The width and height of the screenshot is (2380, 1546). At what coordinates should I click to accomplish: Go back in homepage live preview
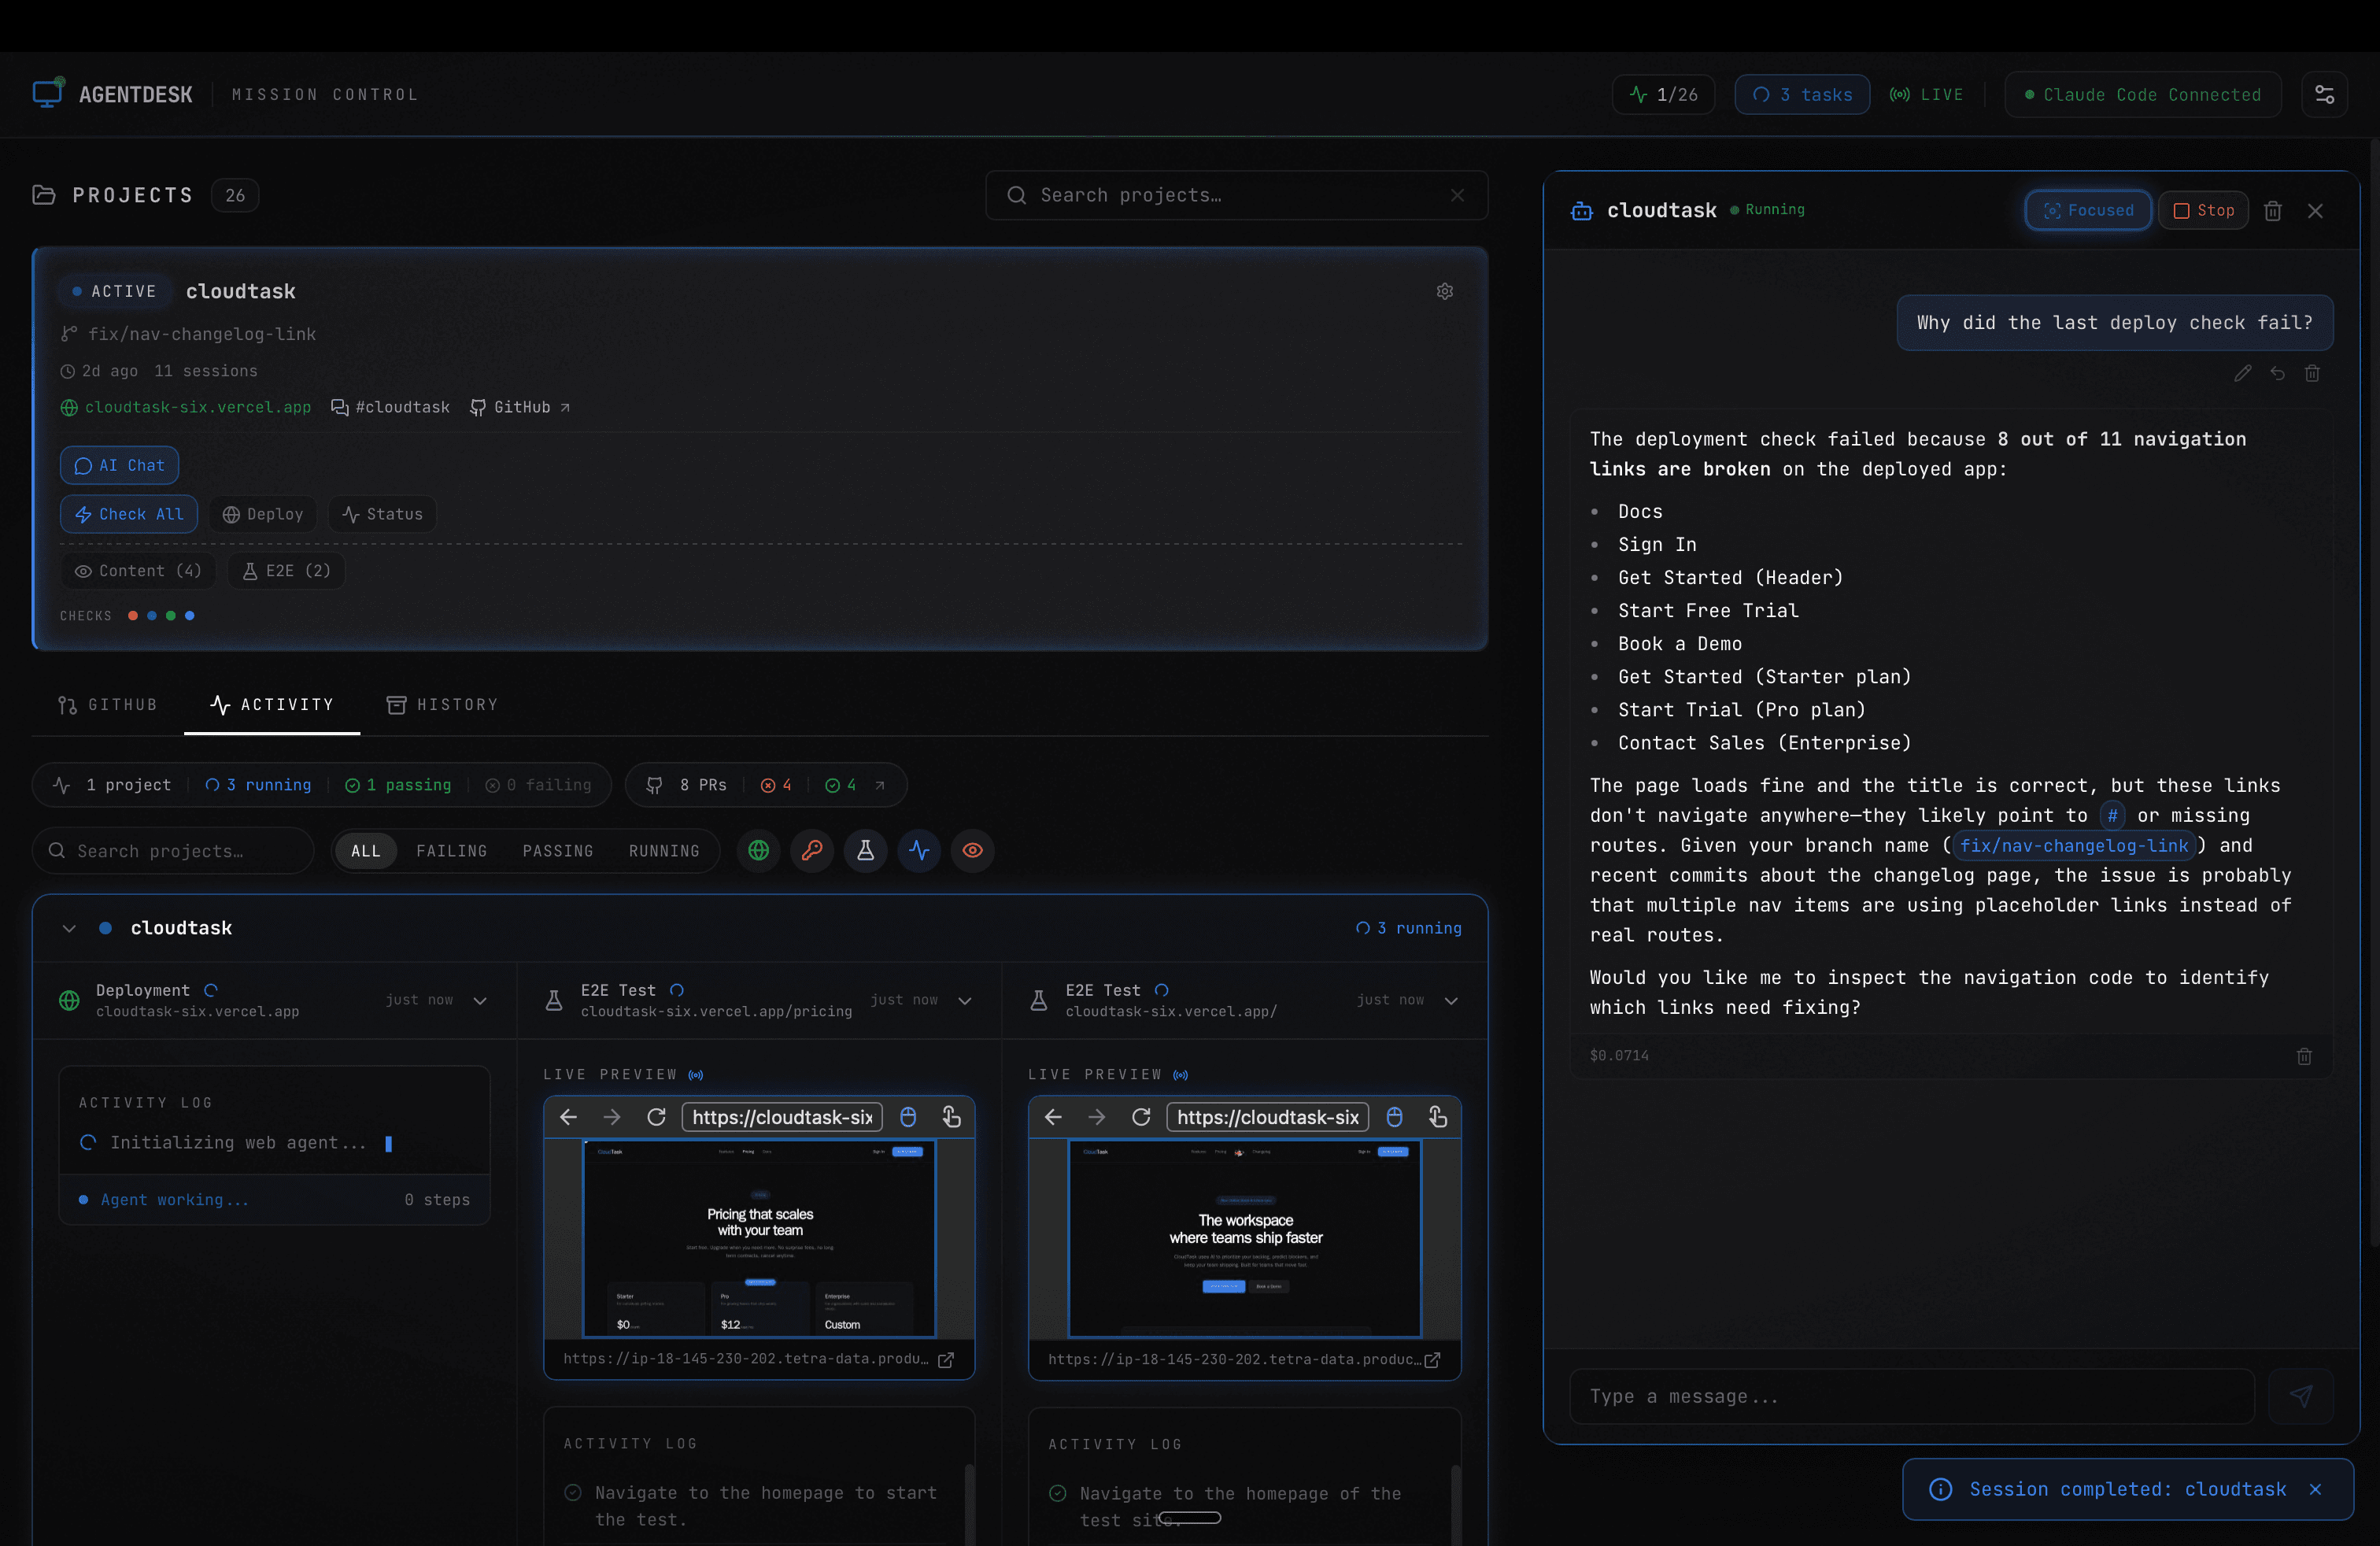(x=1053, y=1117)
